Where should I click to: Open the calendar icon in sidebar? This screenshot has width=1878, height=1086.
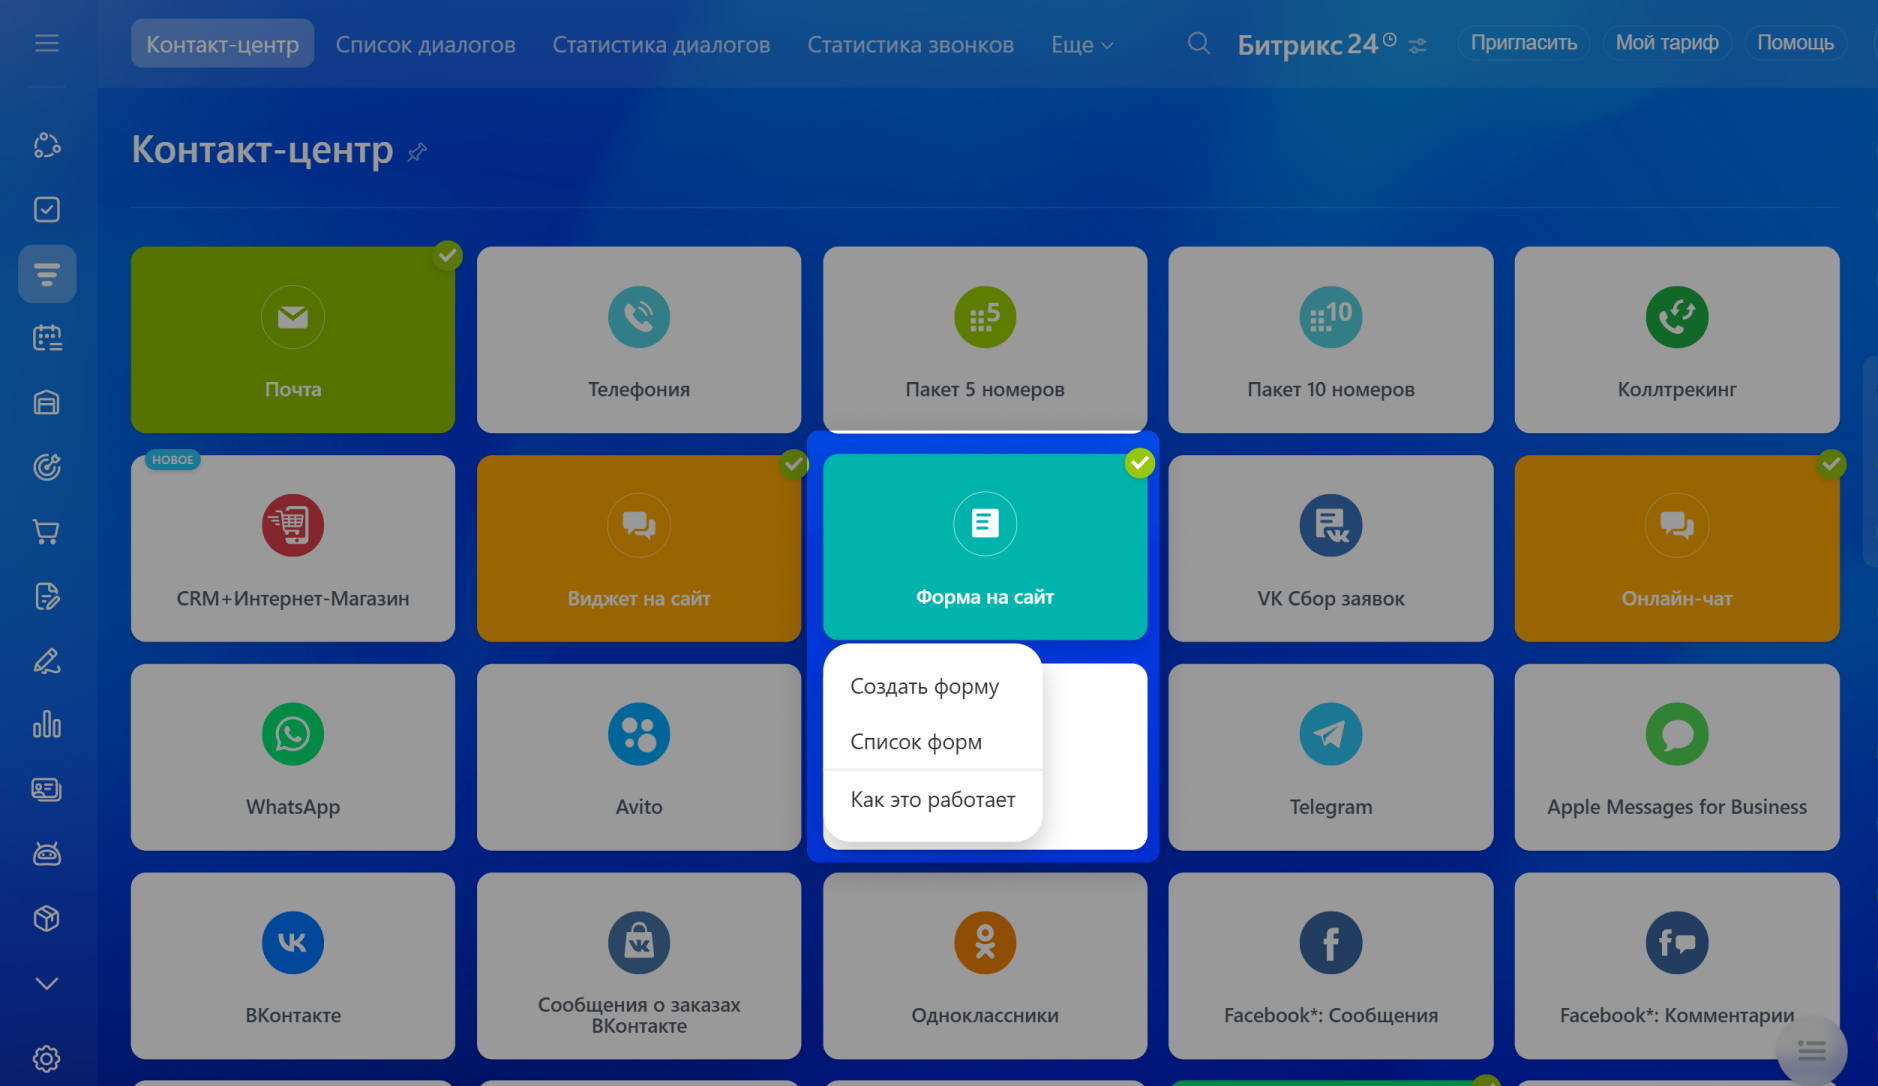coord(47,338)
